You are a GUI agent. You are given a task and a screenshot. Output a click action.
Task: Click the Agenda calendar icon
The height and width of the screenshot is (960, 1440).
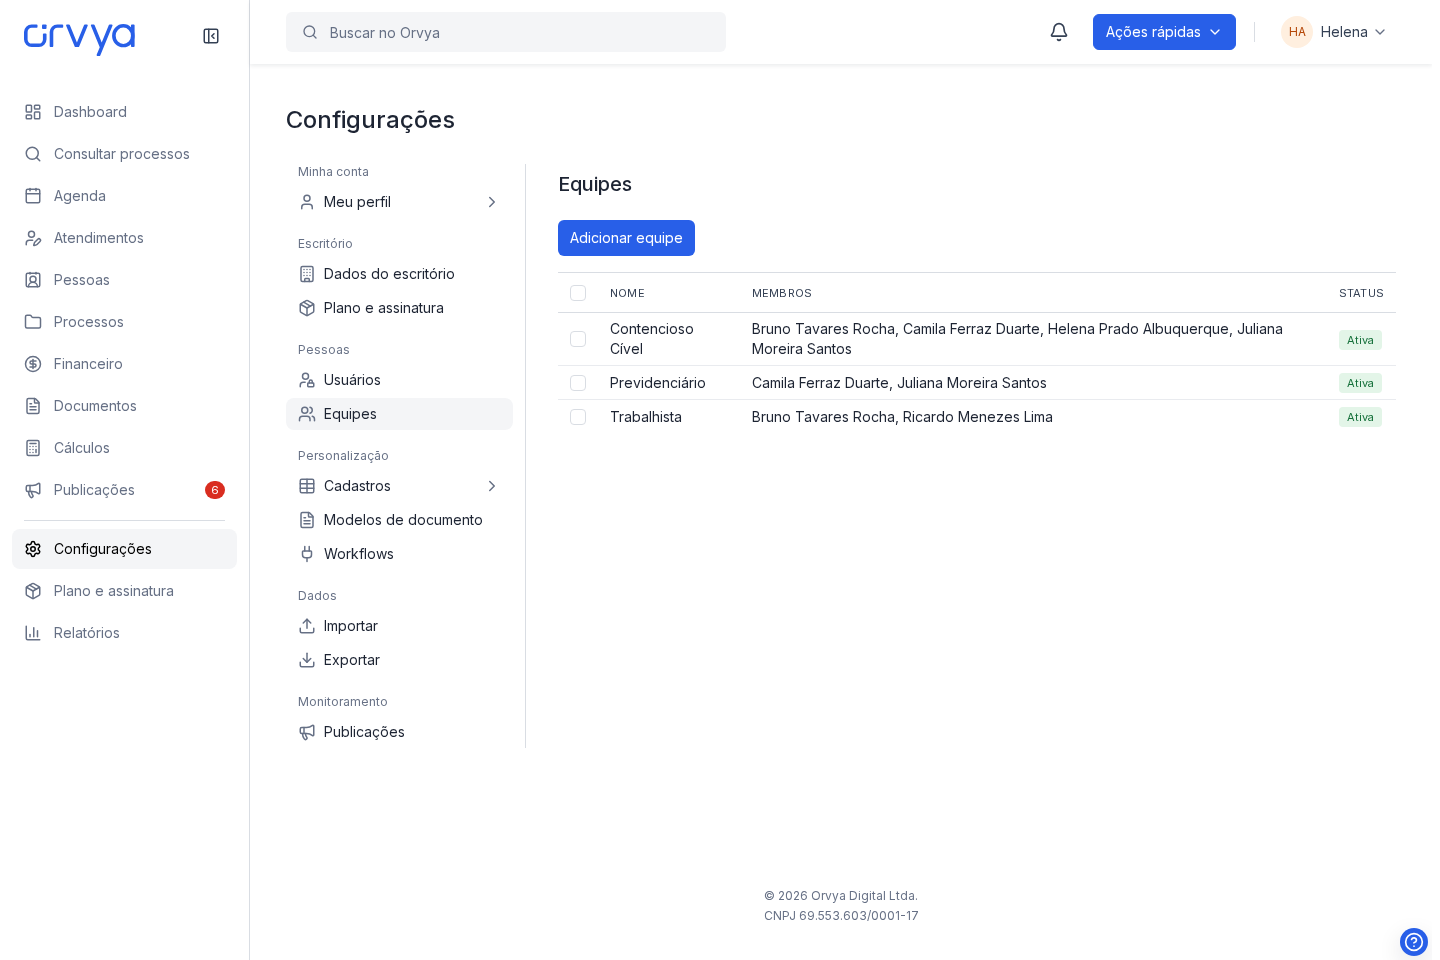33,196
